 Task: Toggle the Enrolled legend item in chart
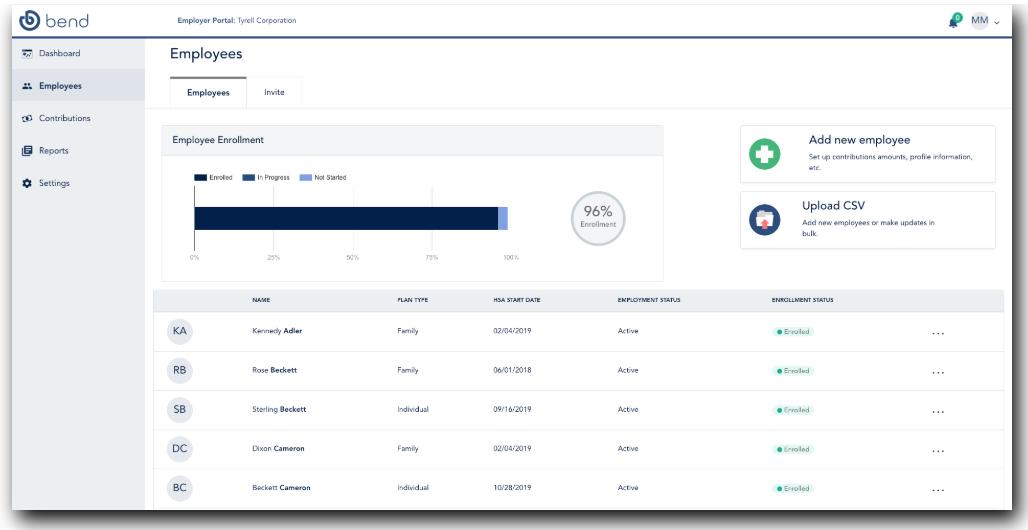coord(213,178)
